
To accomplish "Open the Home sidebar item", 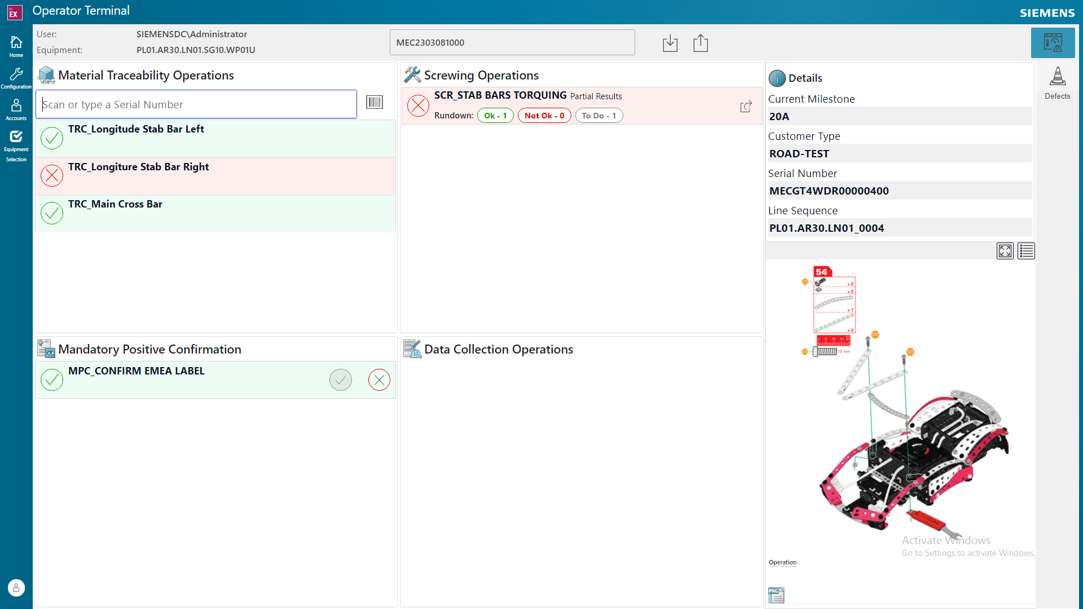I will coord(16,46).
